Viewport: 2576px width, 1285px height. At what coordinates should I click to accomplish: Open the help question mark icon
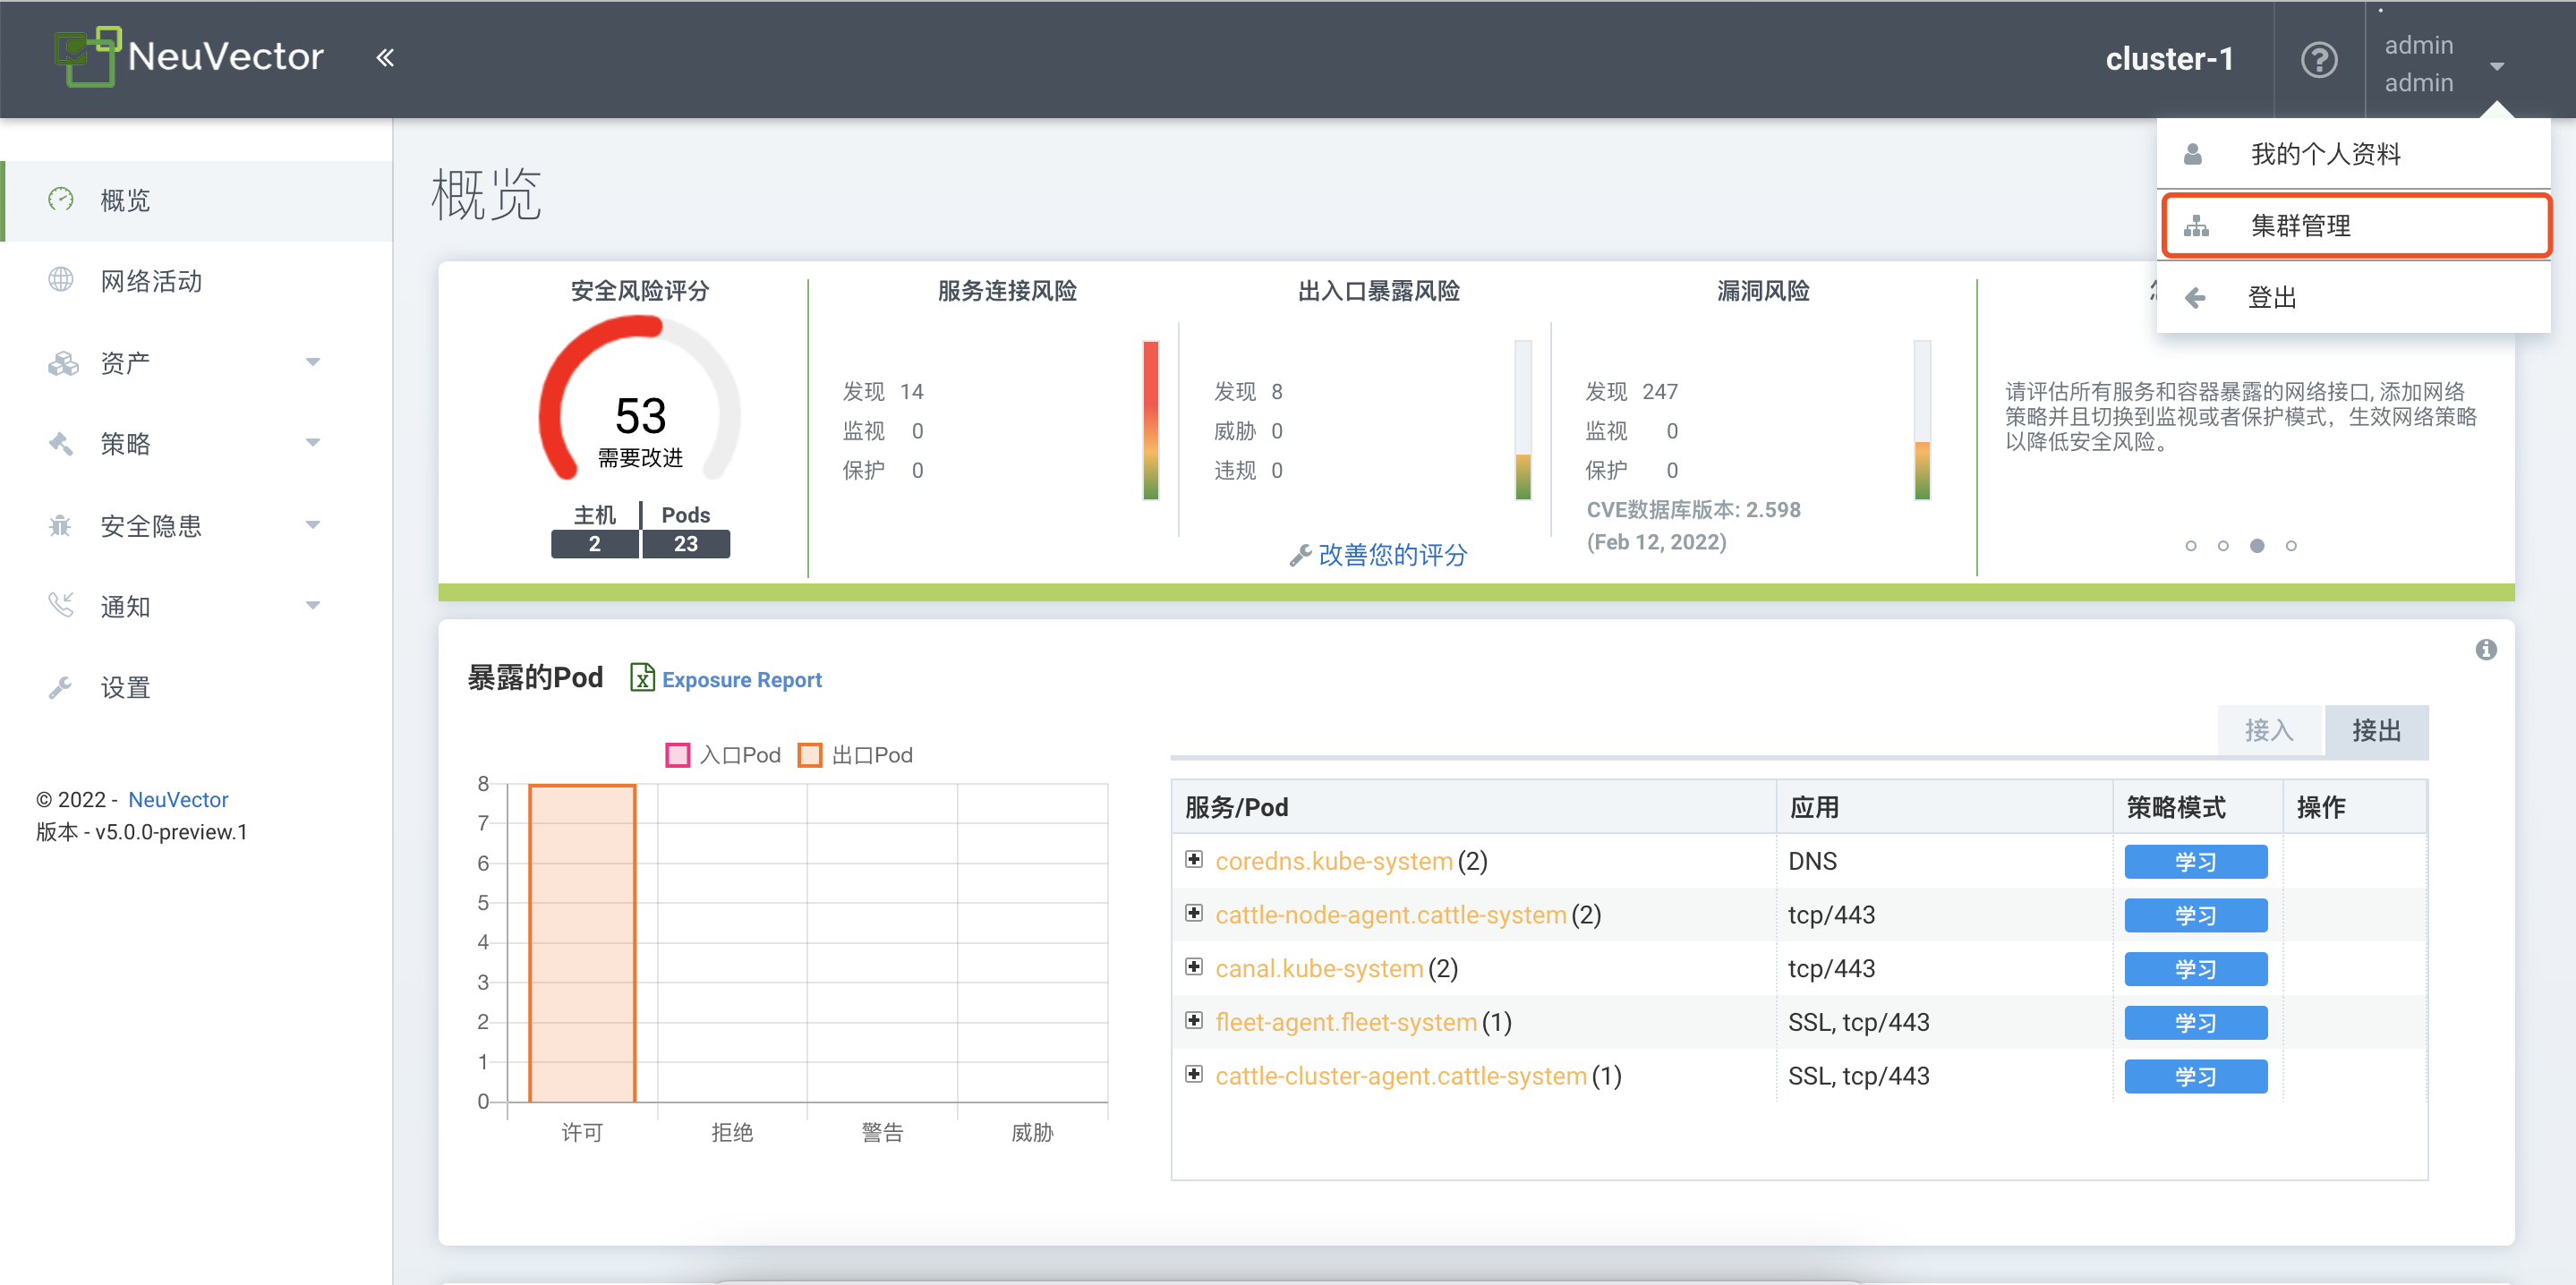2318,60
